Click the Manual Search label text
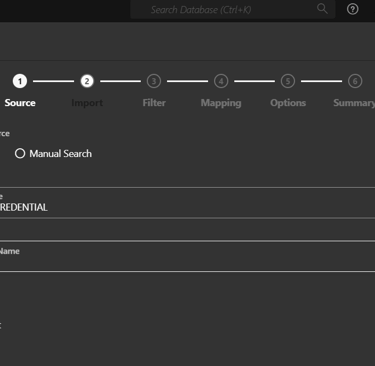This screenshot has width=375, height=366. (x=60, y=154)
